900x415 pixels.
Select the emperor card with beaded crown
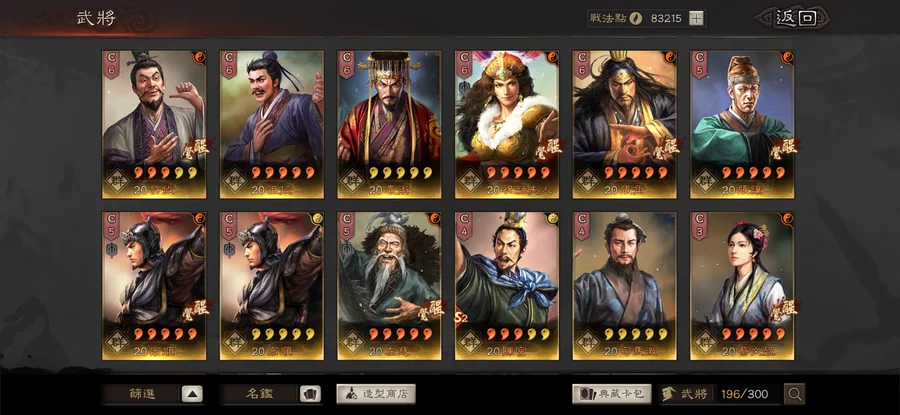pos(389,125)
